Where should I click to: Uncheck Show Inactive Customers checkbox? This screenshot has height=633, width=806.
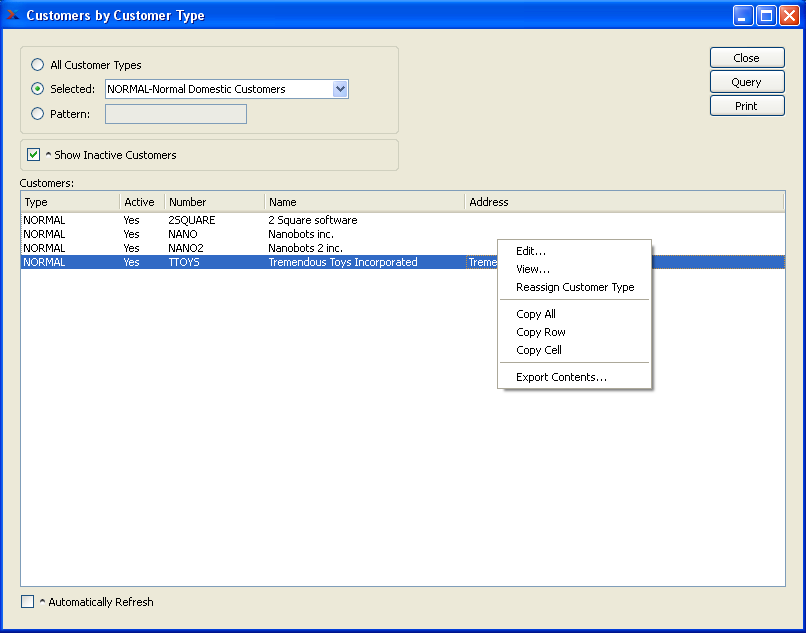coord(33,155)
